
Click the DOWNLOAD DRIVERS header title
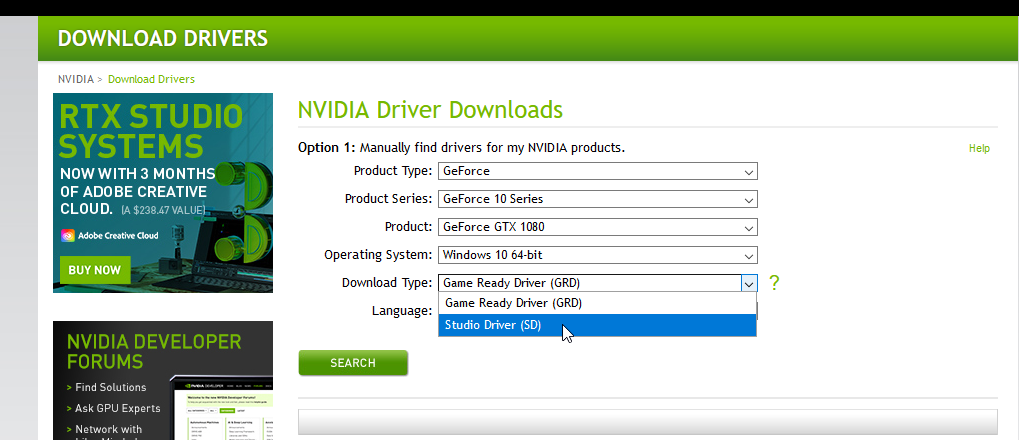click(163, 39)
